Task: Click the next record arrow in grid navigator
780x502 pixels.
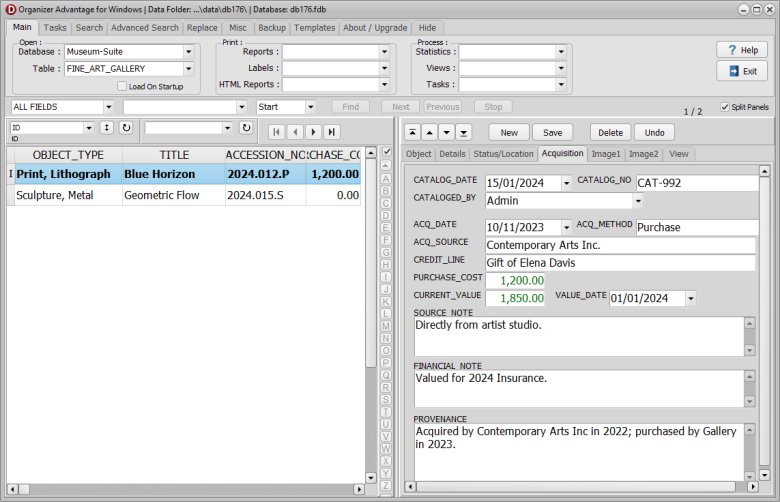Action: [x=313, y=131]
